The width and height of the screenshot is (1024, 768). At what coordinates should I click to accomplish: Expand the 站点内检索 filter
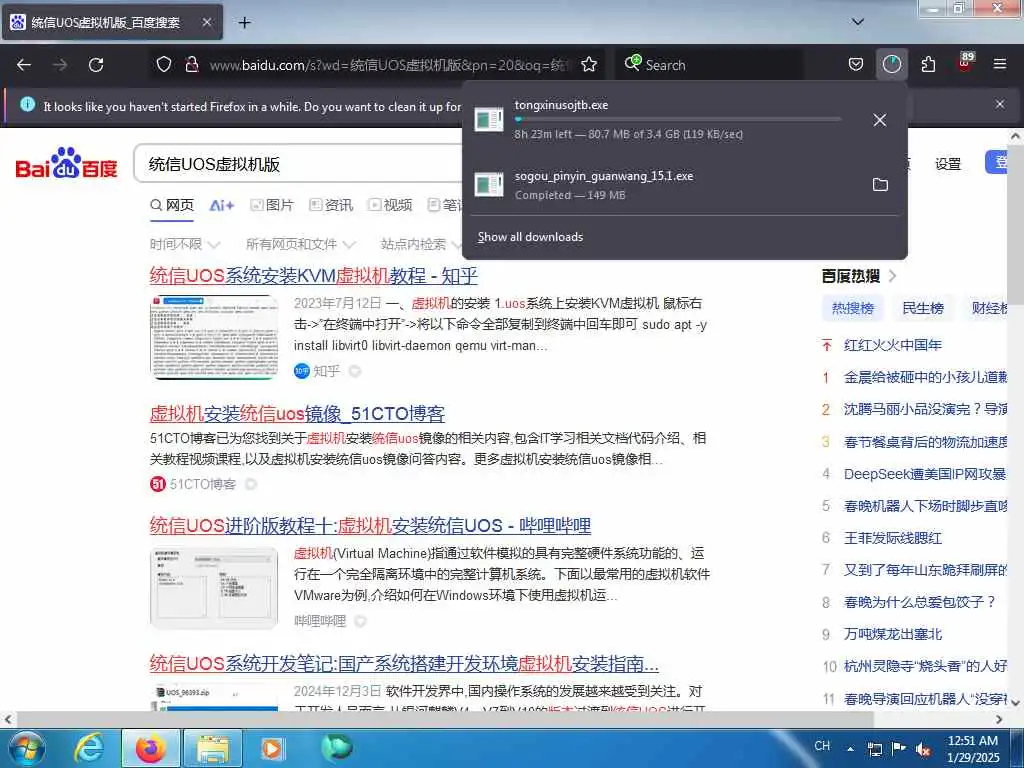pyautogui.click(x=421, y=244)
